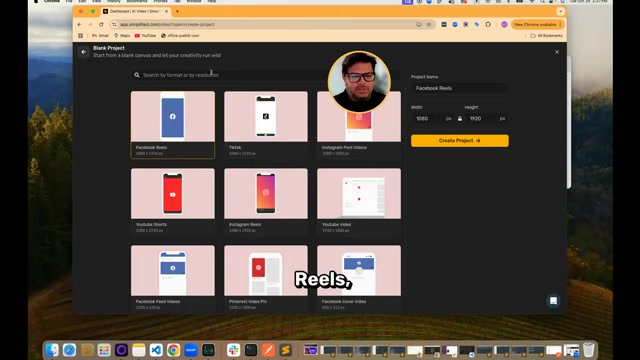Viewport: 640px width, 360px height.
Task: Select the Instagram Reels format card
Action: tap(266, 202)
